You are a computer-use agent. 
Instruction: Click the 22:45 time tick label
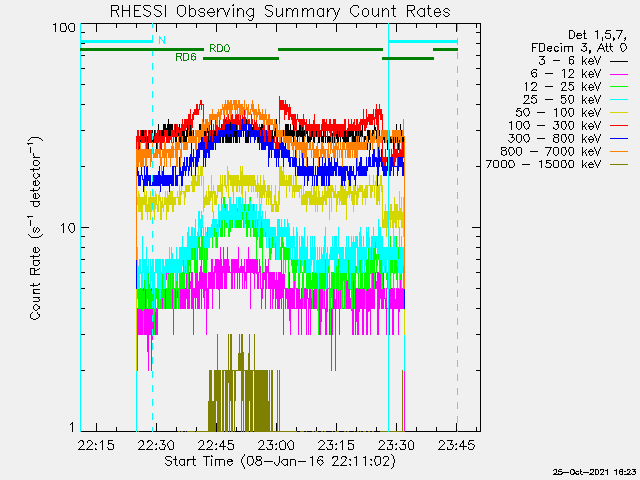(x=216, y=444)
